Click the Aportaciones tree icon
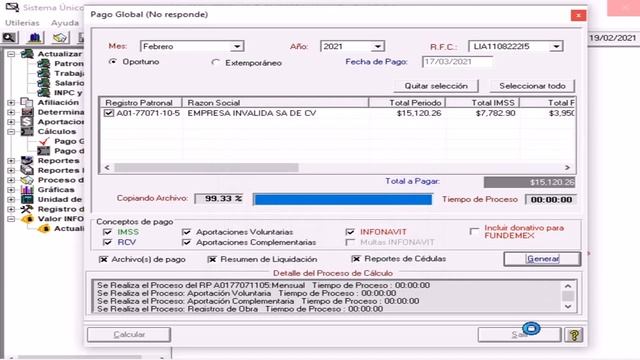The image size is (640, 360). click(27, 122)
